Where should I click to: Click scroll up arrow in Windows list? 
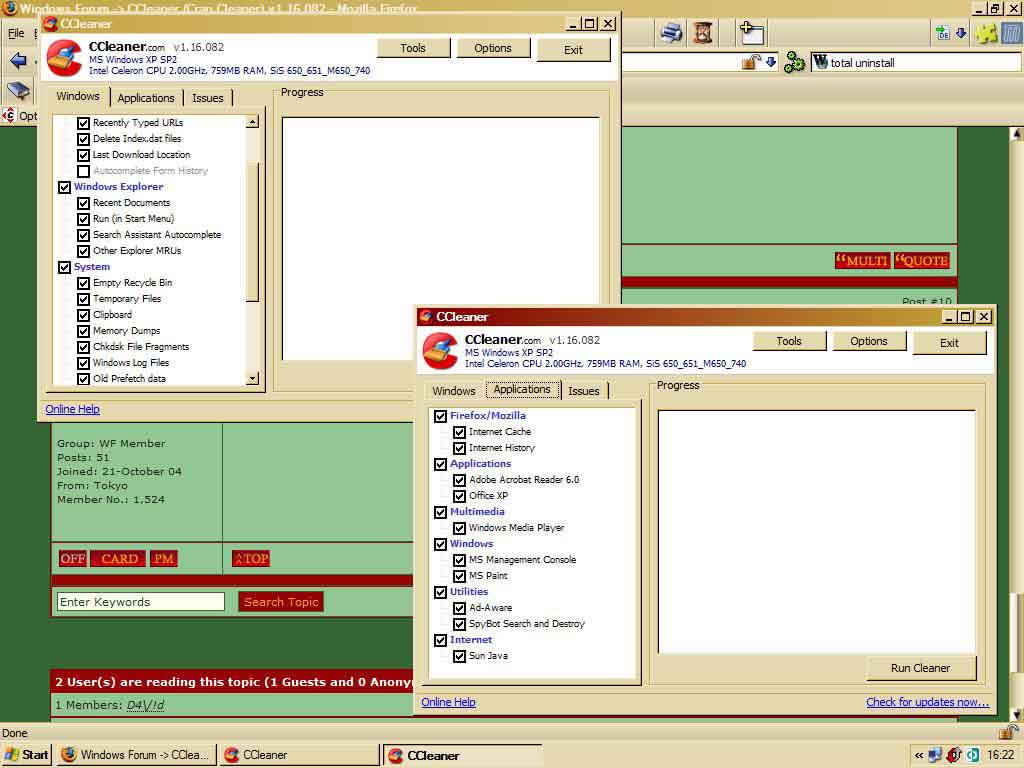click(x=253, y=121)
